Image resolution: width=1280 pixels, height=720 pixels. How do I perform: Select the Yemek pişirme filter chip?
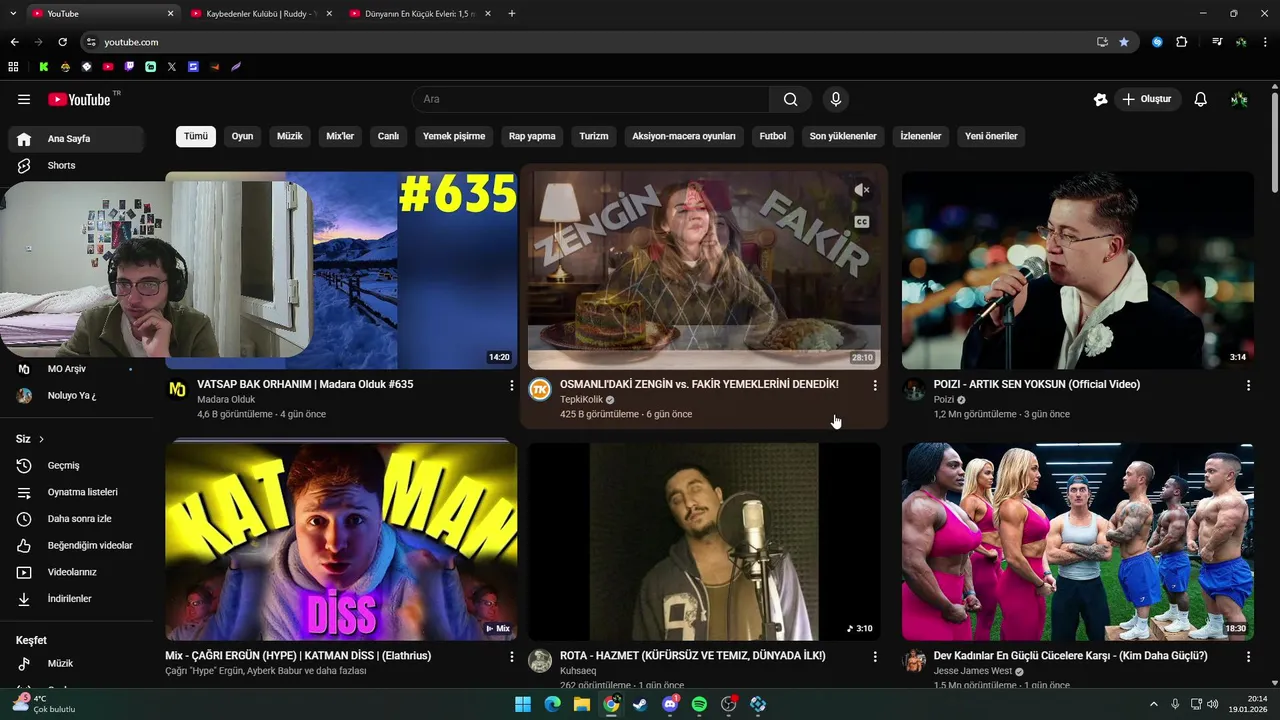coord(454,136)
